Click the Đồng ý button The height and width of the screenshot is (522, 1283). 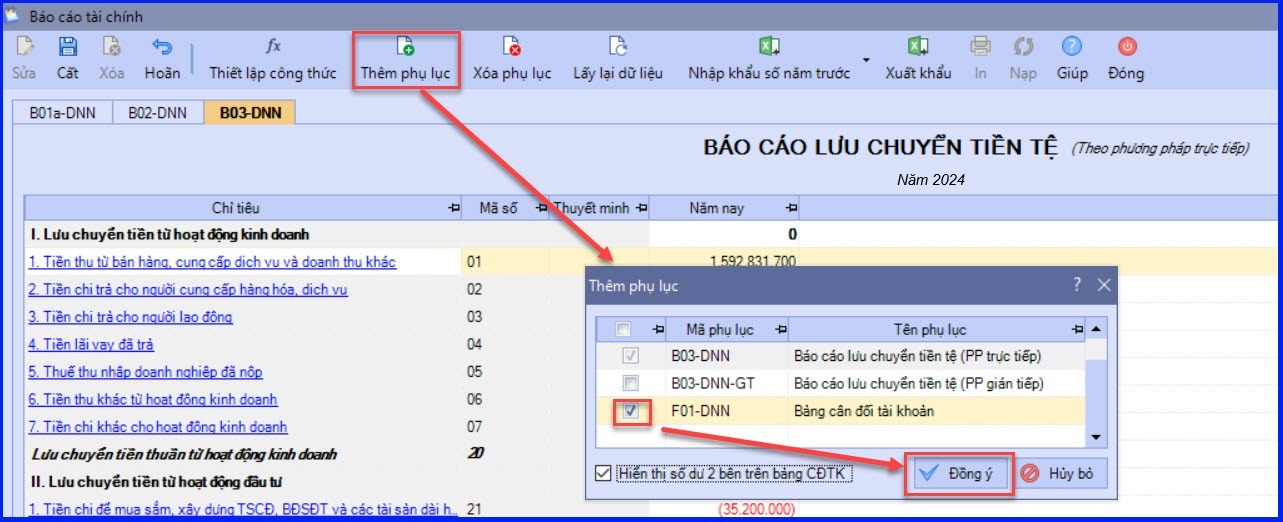coord(959,474)
